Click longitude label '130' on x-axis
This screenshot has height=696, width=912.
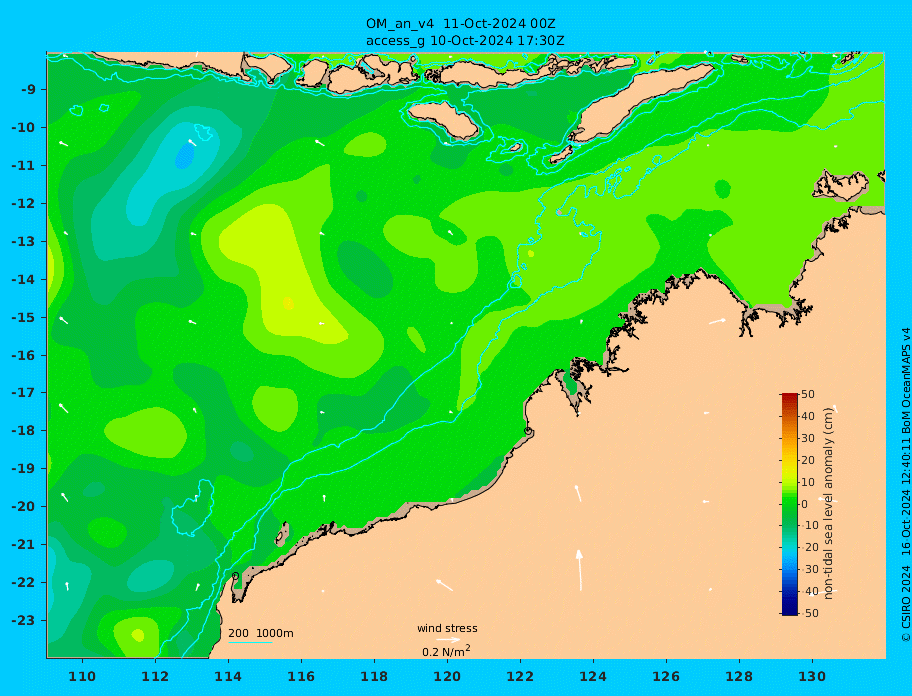812,676
